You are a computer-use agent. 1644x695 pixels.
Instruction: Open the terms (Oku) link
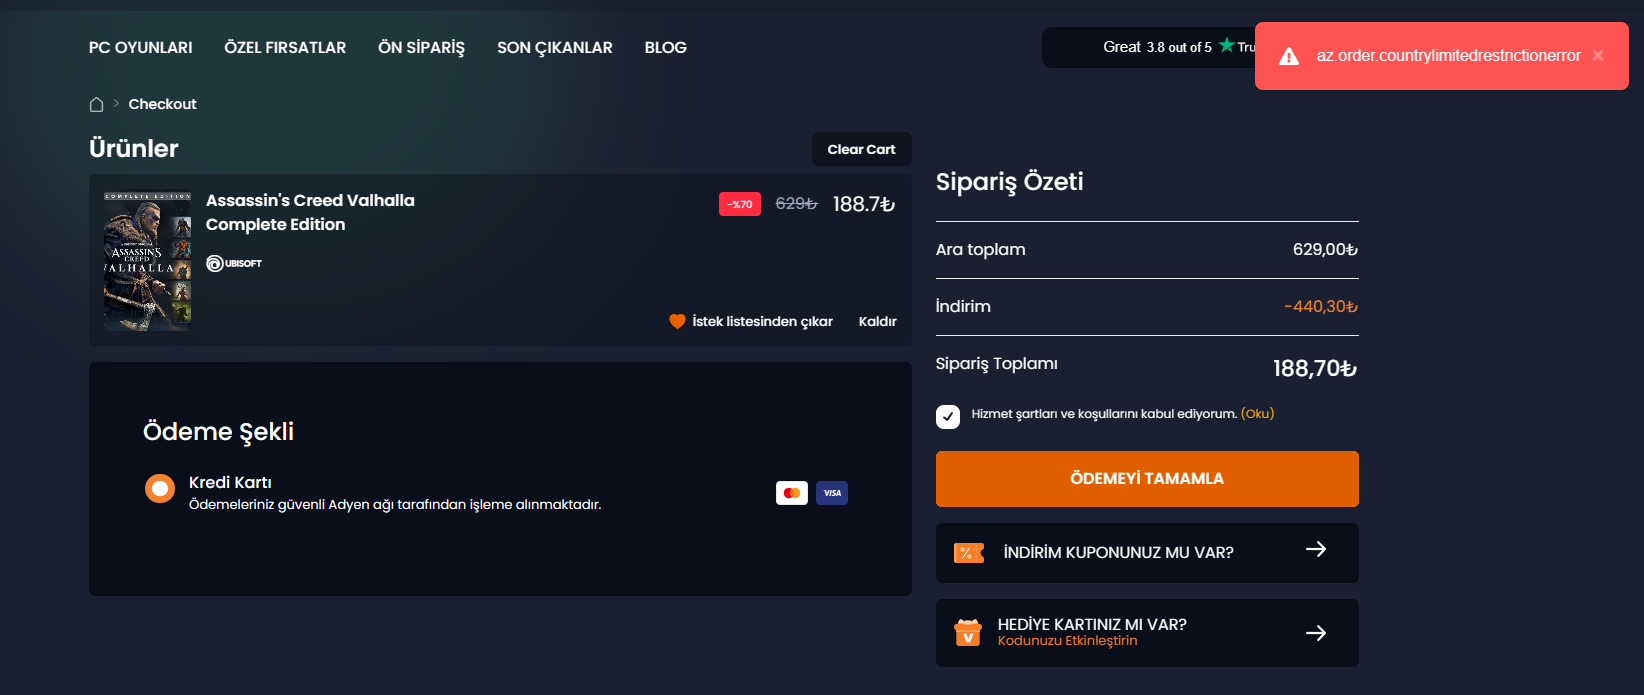click(1257, 413)
